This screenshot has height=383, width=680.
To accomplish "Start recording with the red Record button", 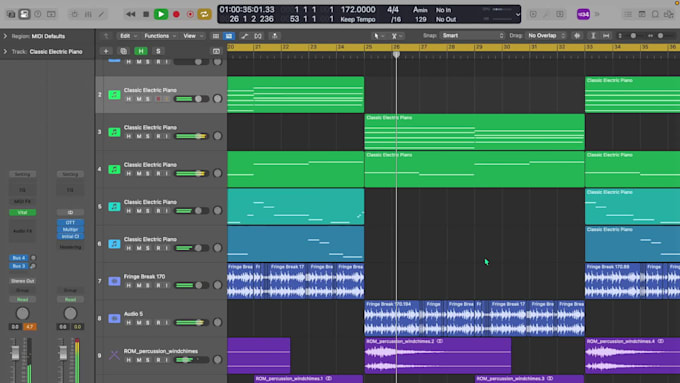I will tap(176, 14).
